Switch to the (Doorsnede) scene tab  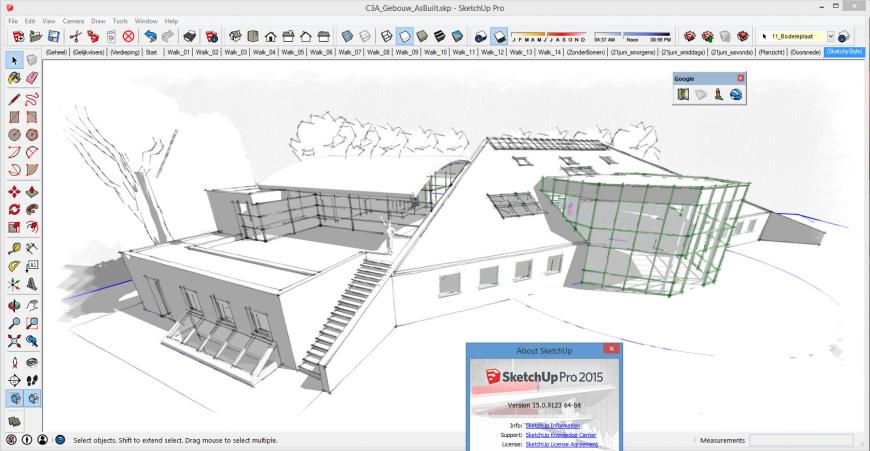[x=805, y=52]
